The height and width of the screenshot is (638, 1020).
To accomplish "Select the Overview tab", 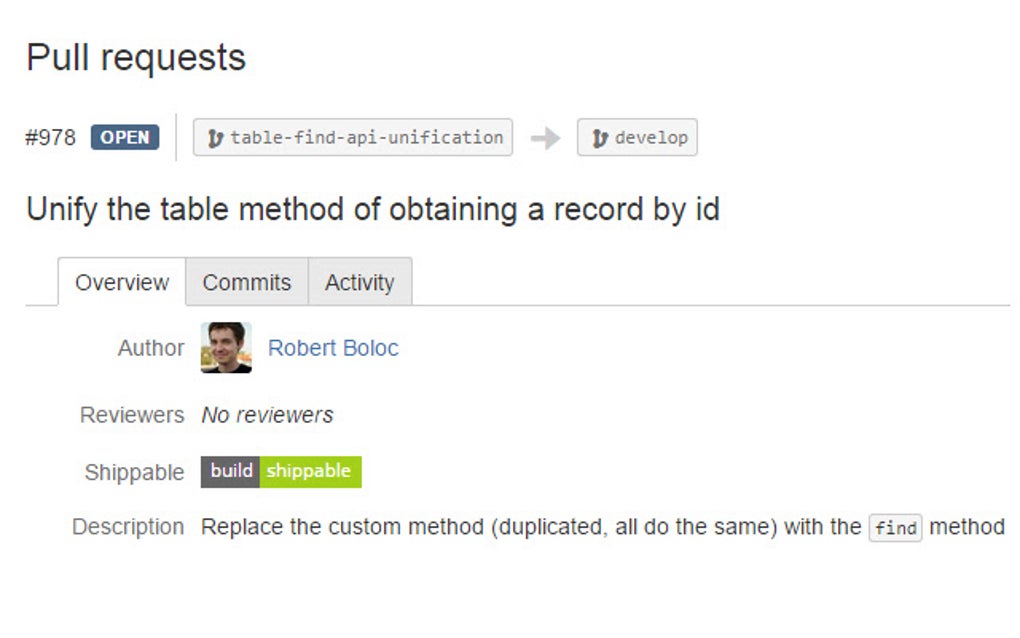I will (120, 282).
